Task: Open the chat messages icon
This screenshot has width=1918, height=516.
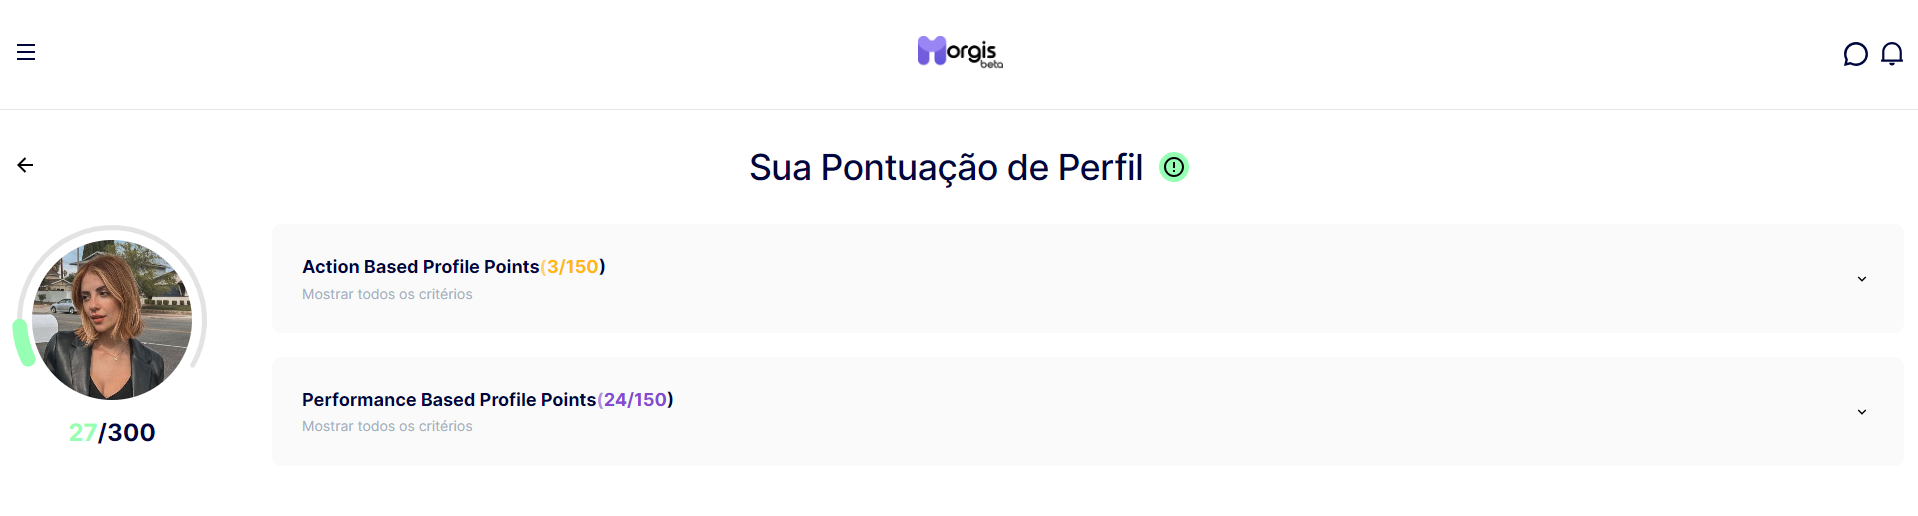Action: pyautogui.click(x=1855, y=54)
